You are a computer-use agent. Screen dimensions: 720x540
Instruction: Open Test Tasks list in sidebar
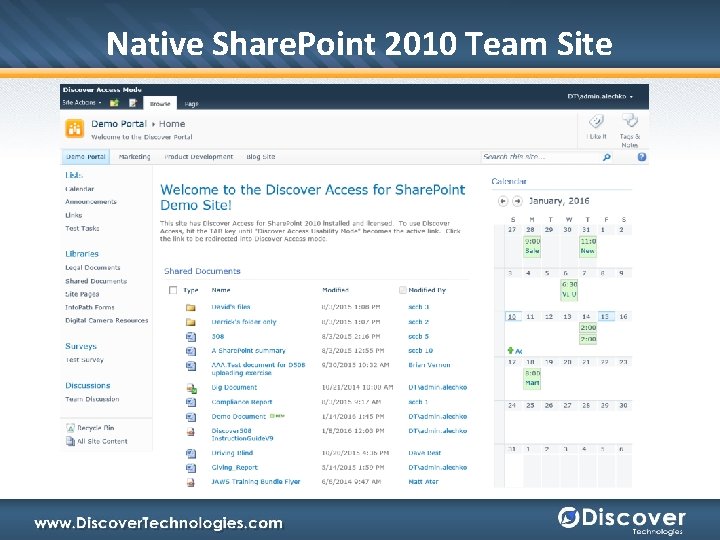[x=82, y=228]
